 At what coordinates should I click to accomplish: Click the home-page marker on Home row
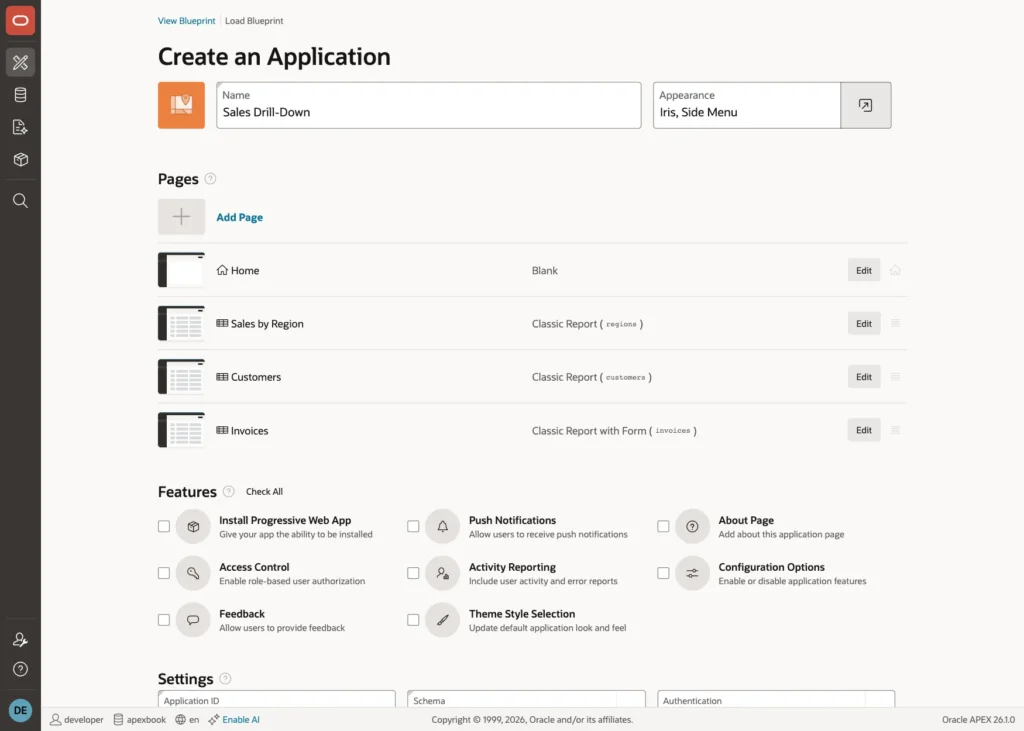(895, 270)
